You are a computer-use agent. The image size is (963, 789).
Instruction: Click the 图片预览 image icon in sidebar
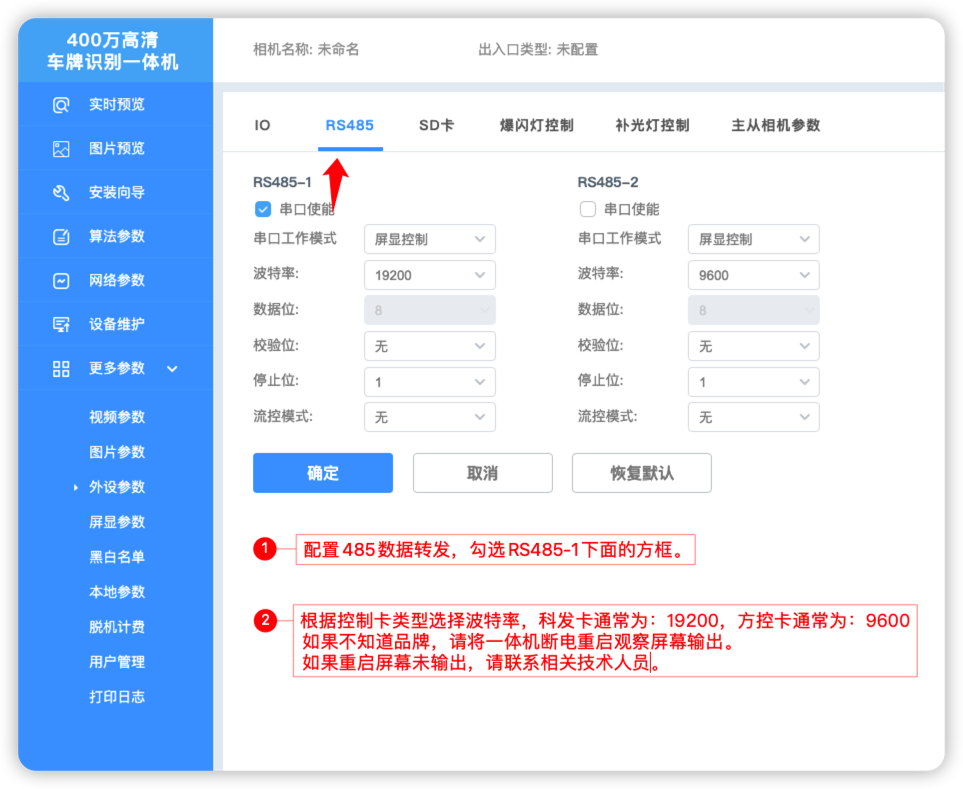(61, 149)
